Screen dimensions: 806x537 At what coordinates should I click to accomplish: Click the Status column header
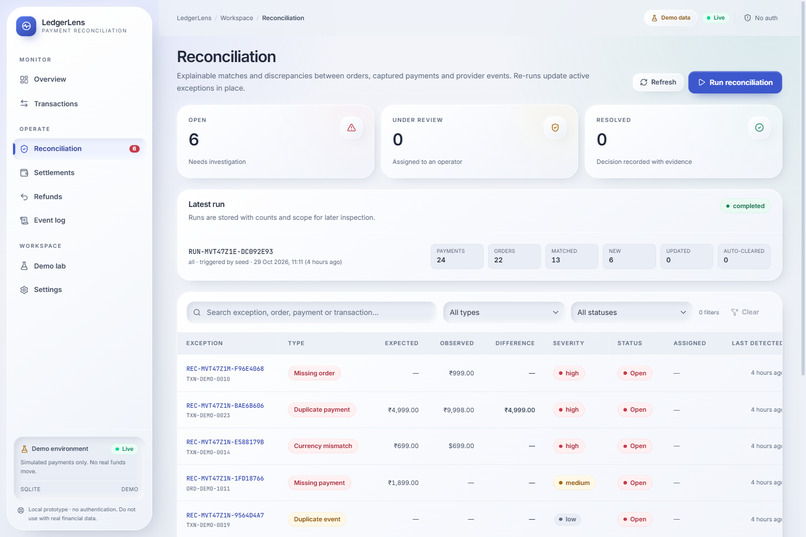[630, 343]
